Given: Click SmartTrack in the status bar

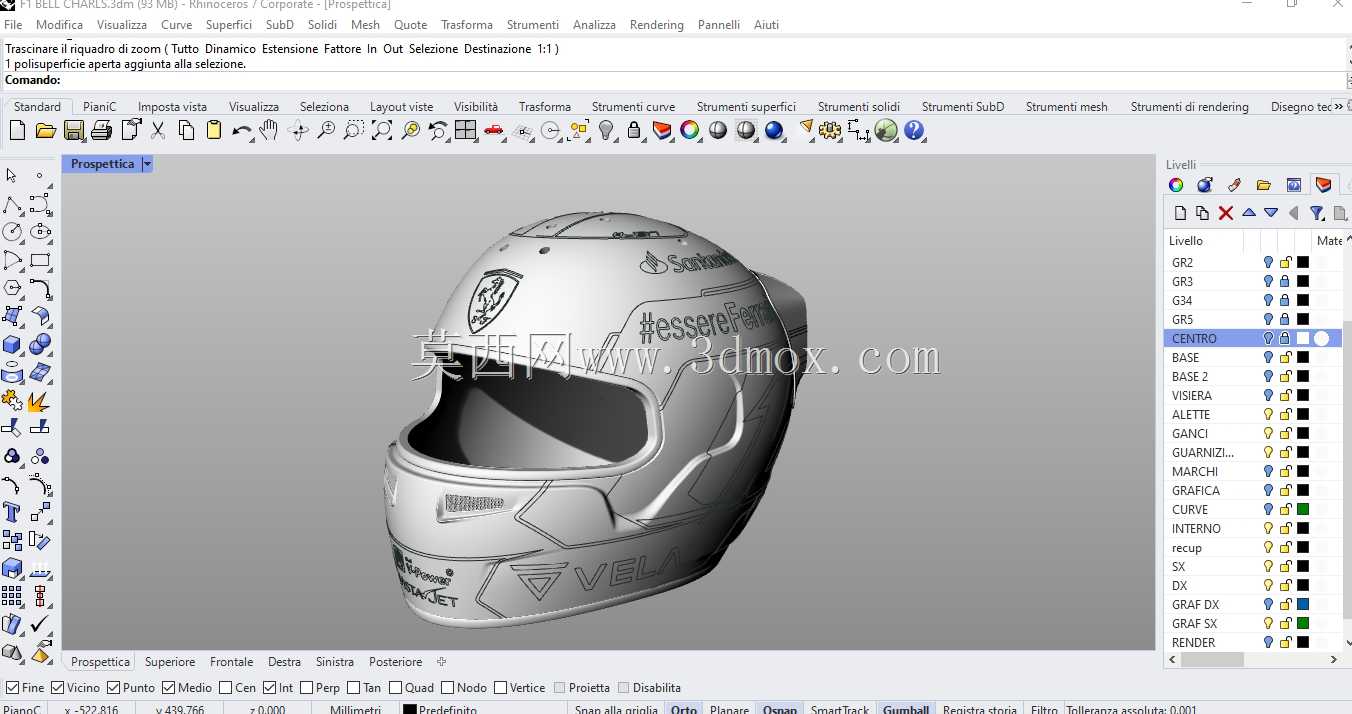Looking at the screenshot, I should 840,708.
